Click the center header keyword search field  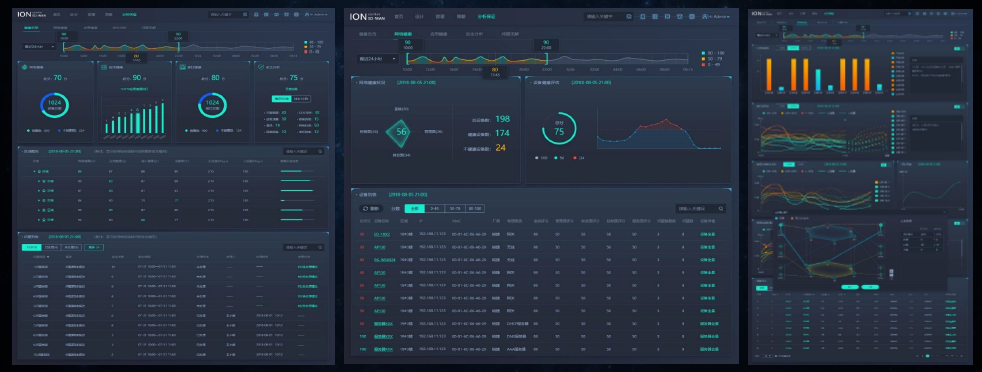click(x=608, y=17)
